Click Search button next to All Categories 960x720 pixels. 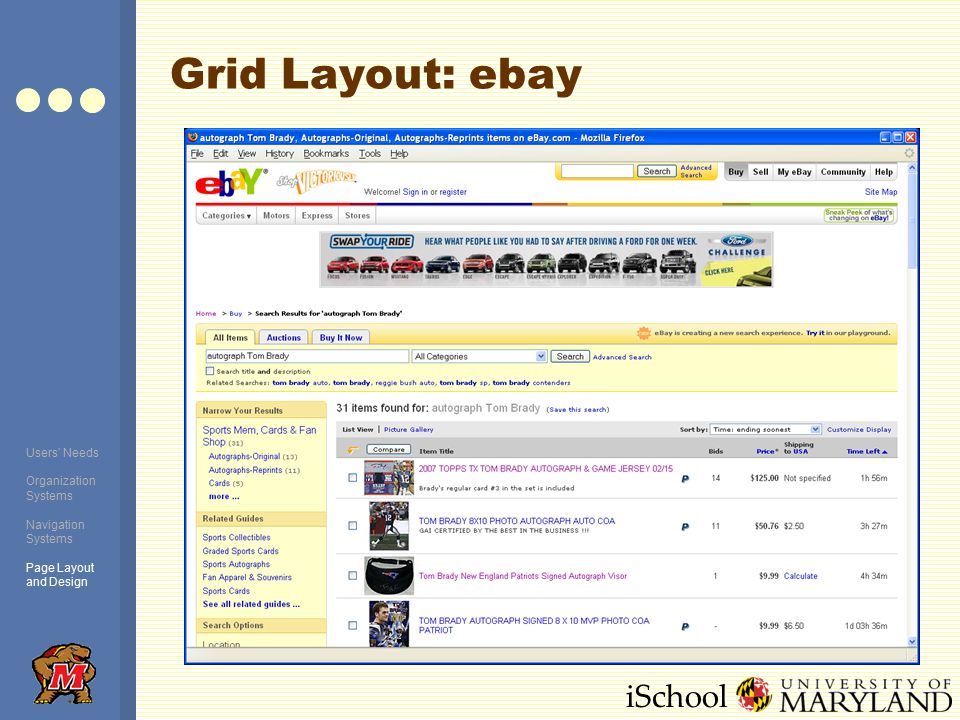[570, 356]
